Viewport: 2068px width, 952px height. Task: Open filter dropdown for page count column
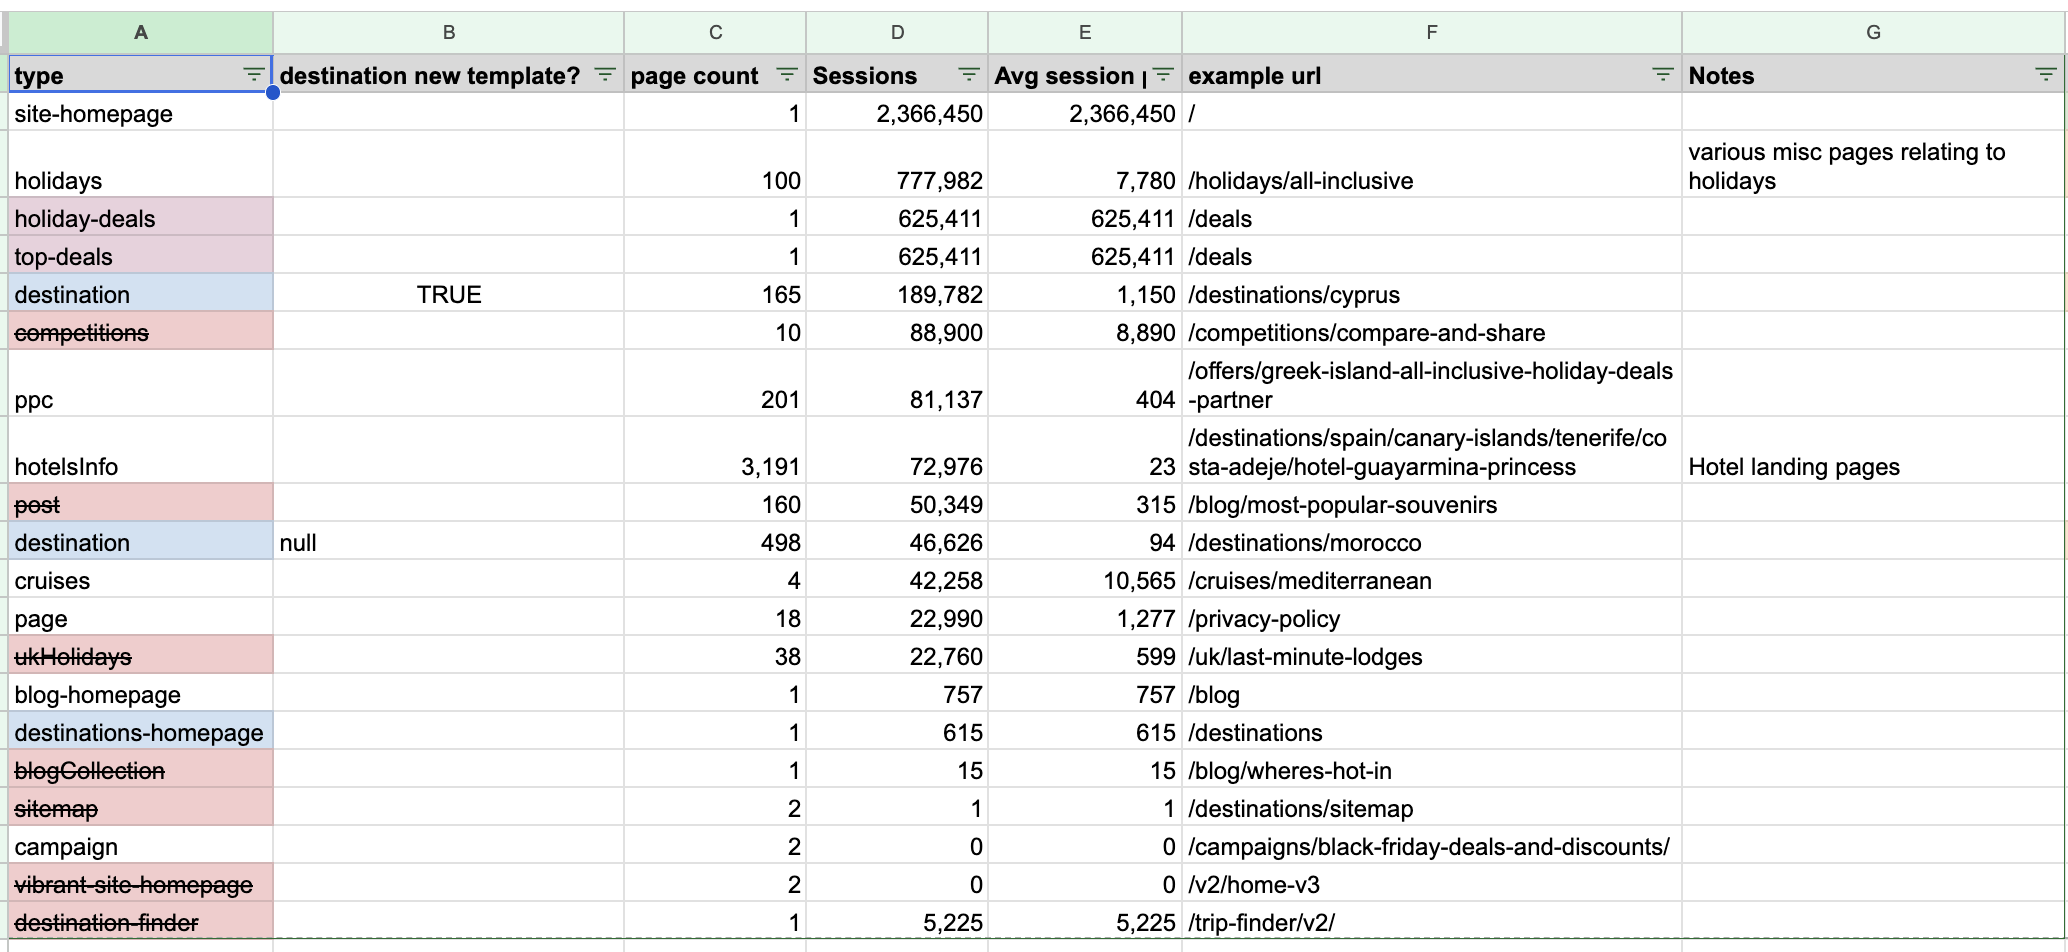[787, 75]
